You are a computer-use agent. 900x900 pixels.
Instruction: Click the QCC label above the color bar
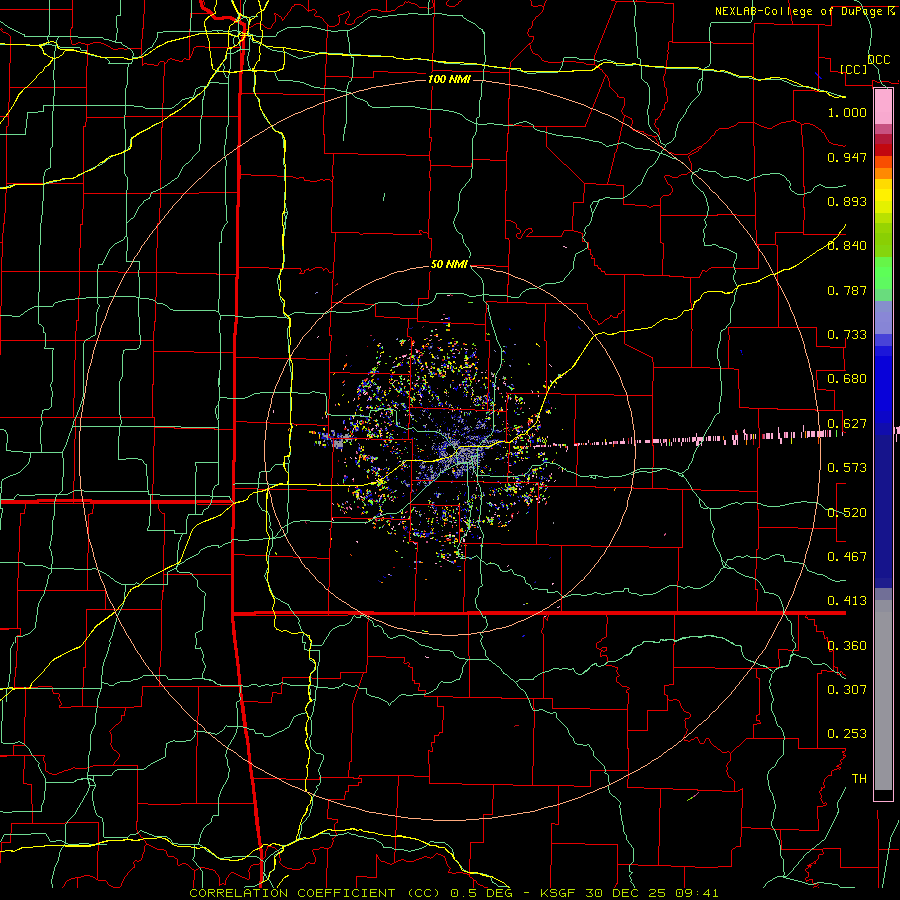[x=878, y=60]
